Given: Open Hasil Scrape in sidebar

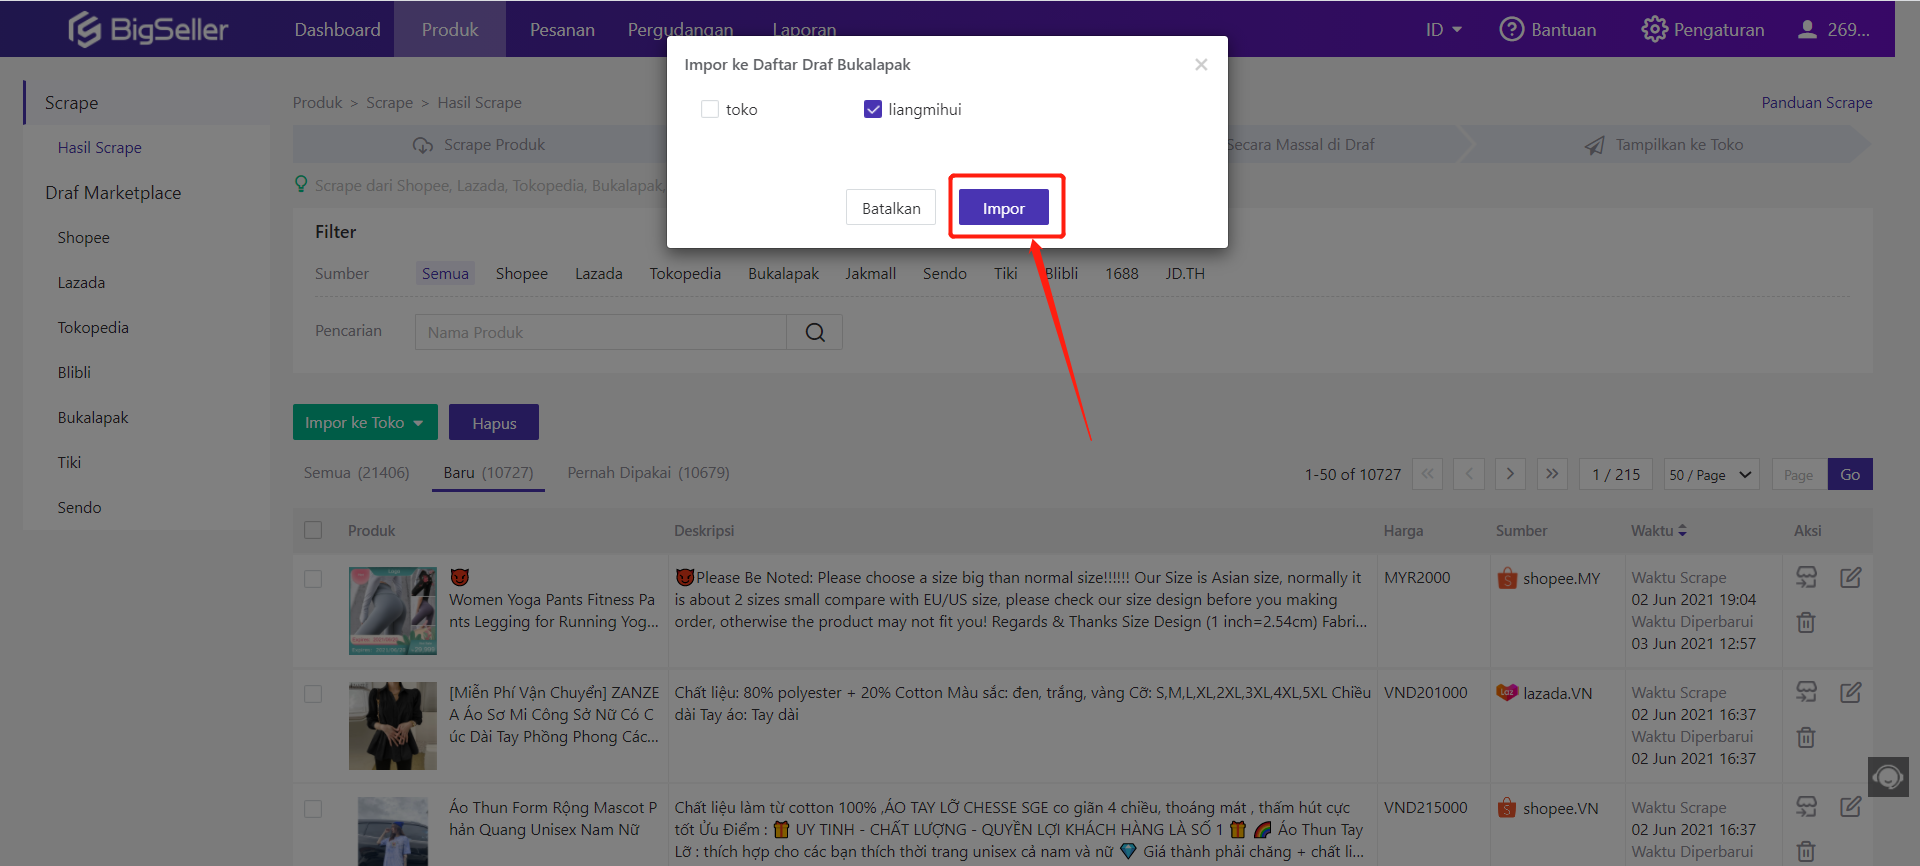Looking at the screenshot, I should 100,147.
